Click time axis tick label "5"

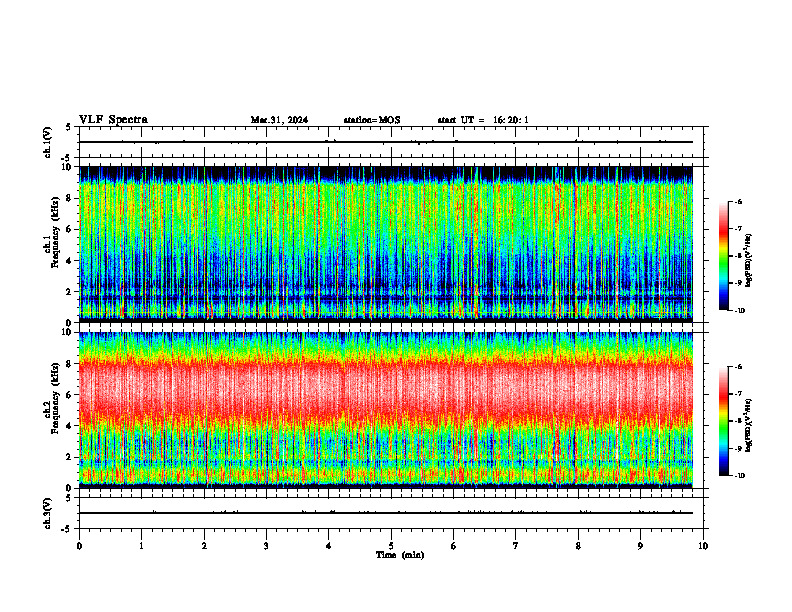391,546
